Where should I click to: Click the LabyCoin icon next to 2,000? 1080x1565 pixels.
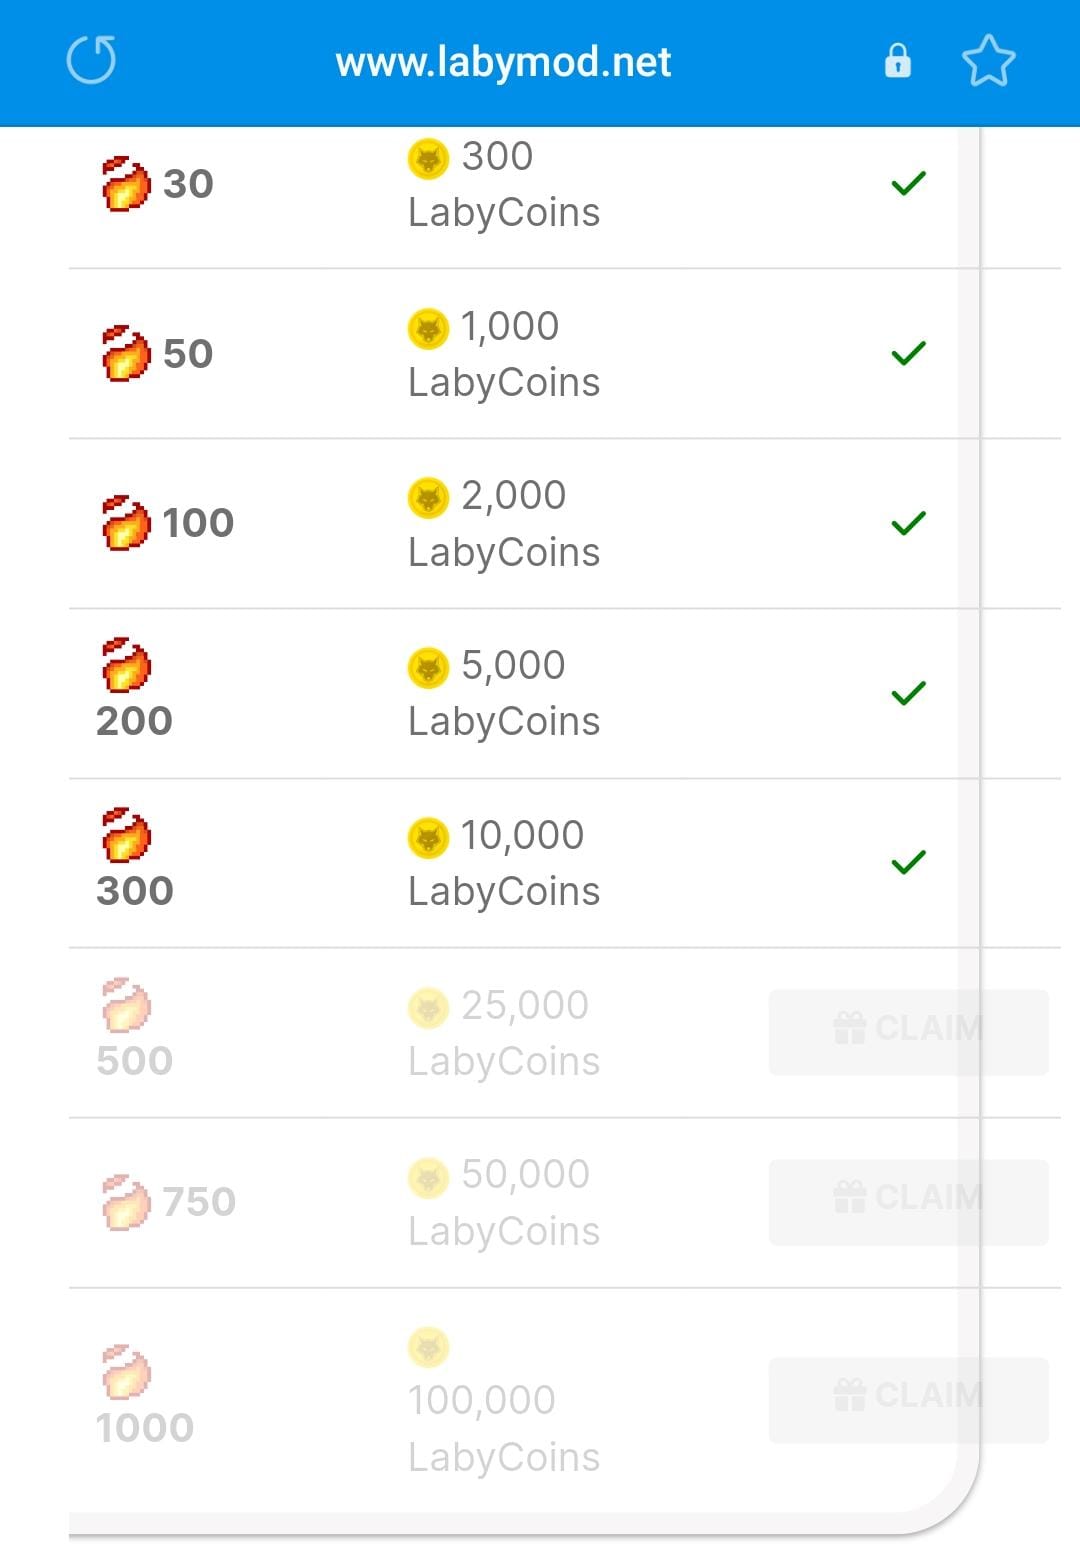[x=428, y=498]
